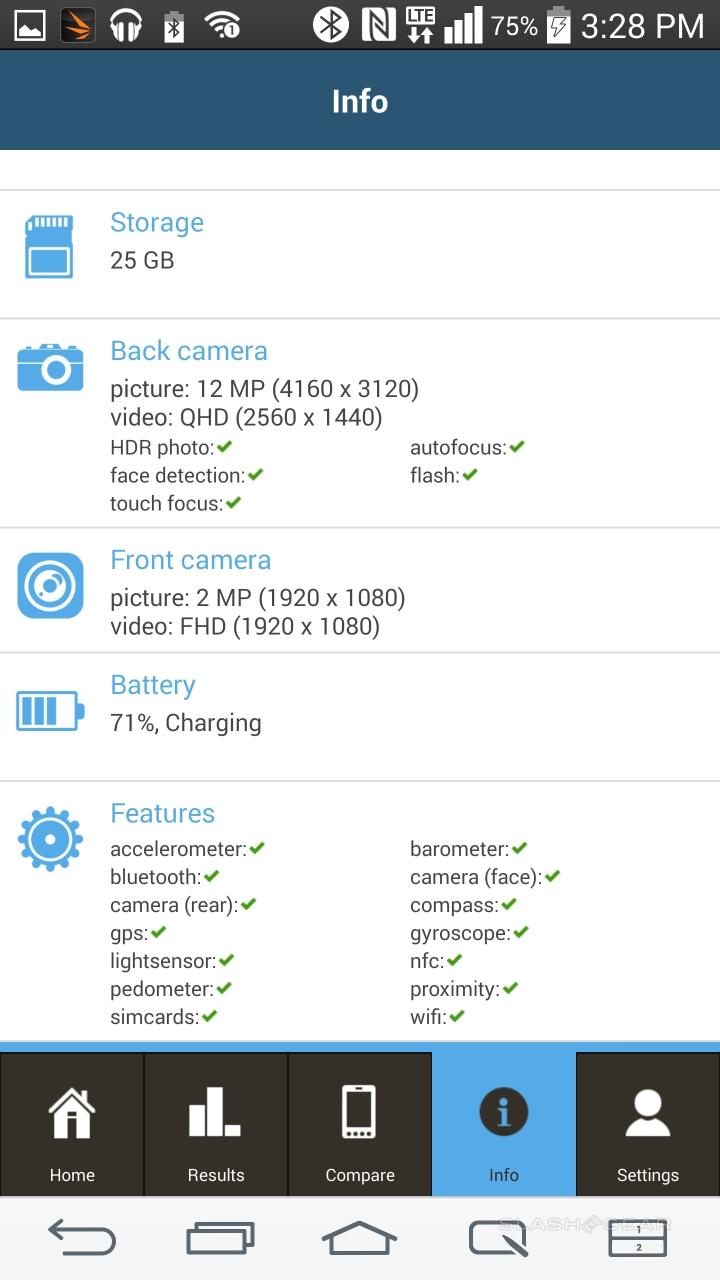Tap the Back camera icon

[x=50, y=368]
